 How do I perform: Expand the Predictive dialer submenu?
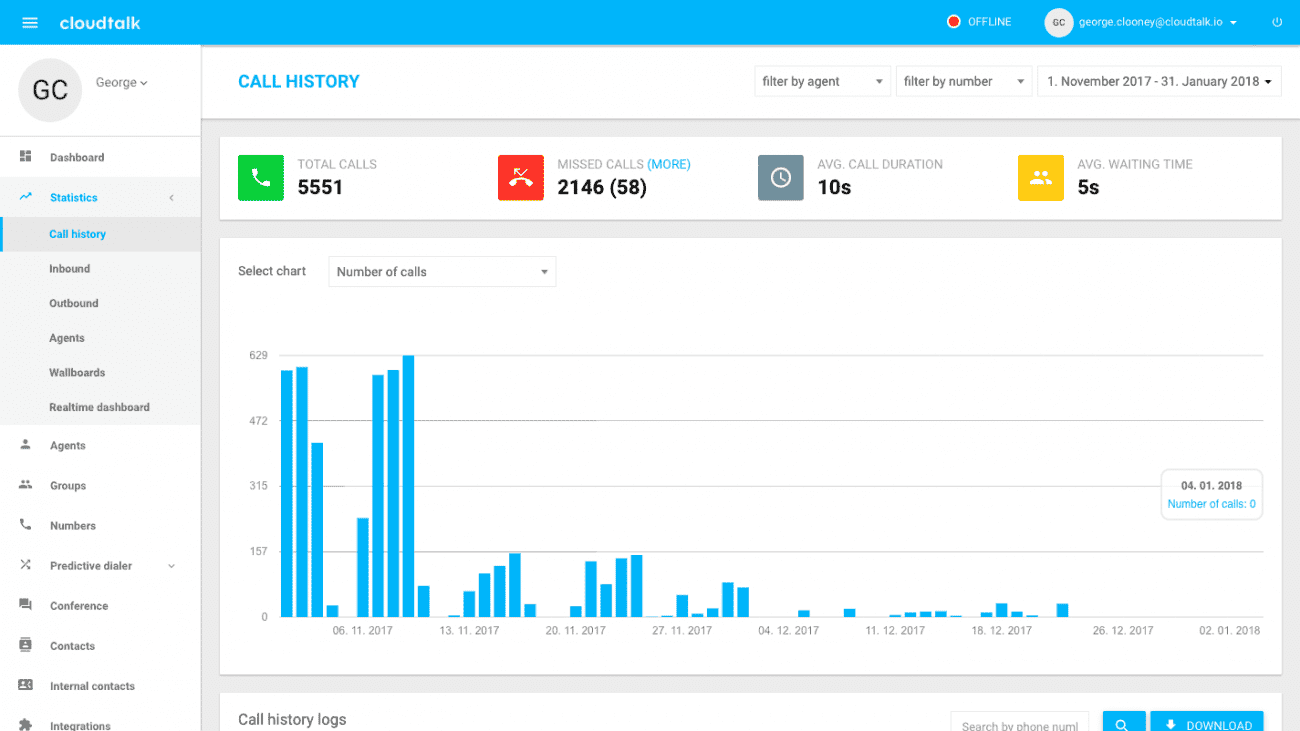point(171,566)
